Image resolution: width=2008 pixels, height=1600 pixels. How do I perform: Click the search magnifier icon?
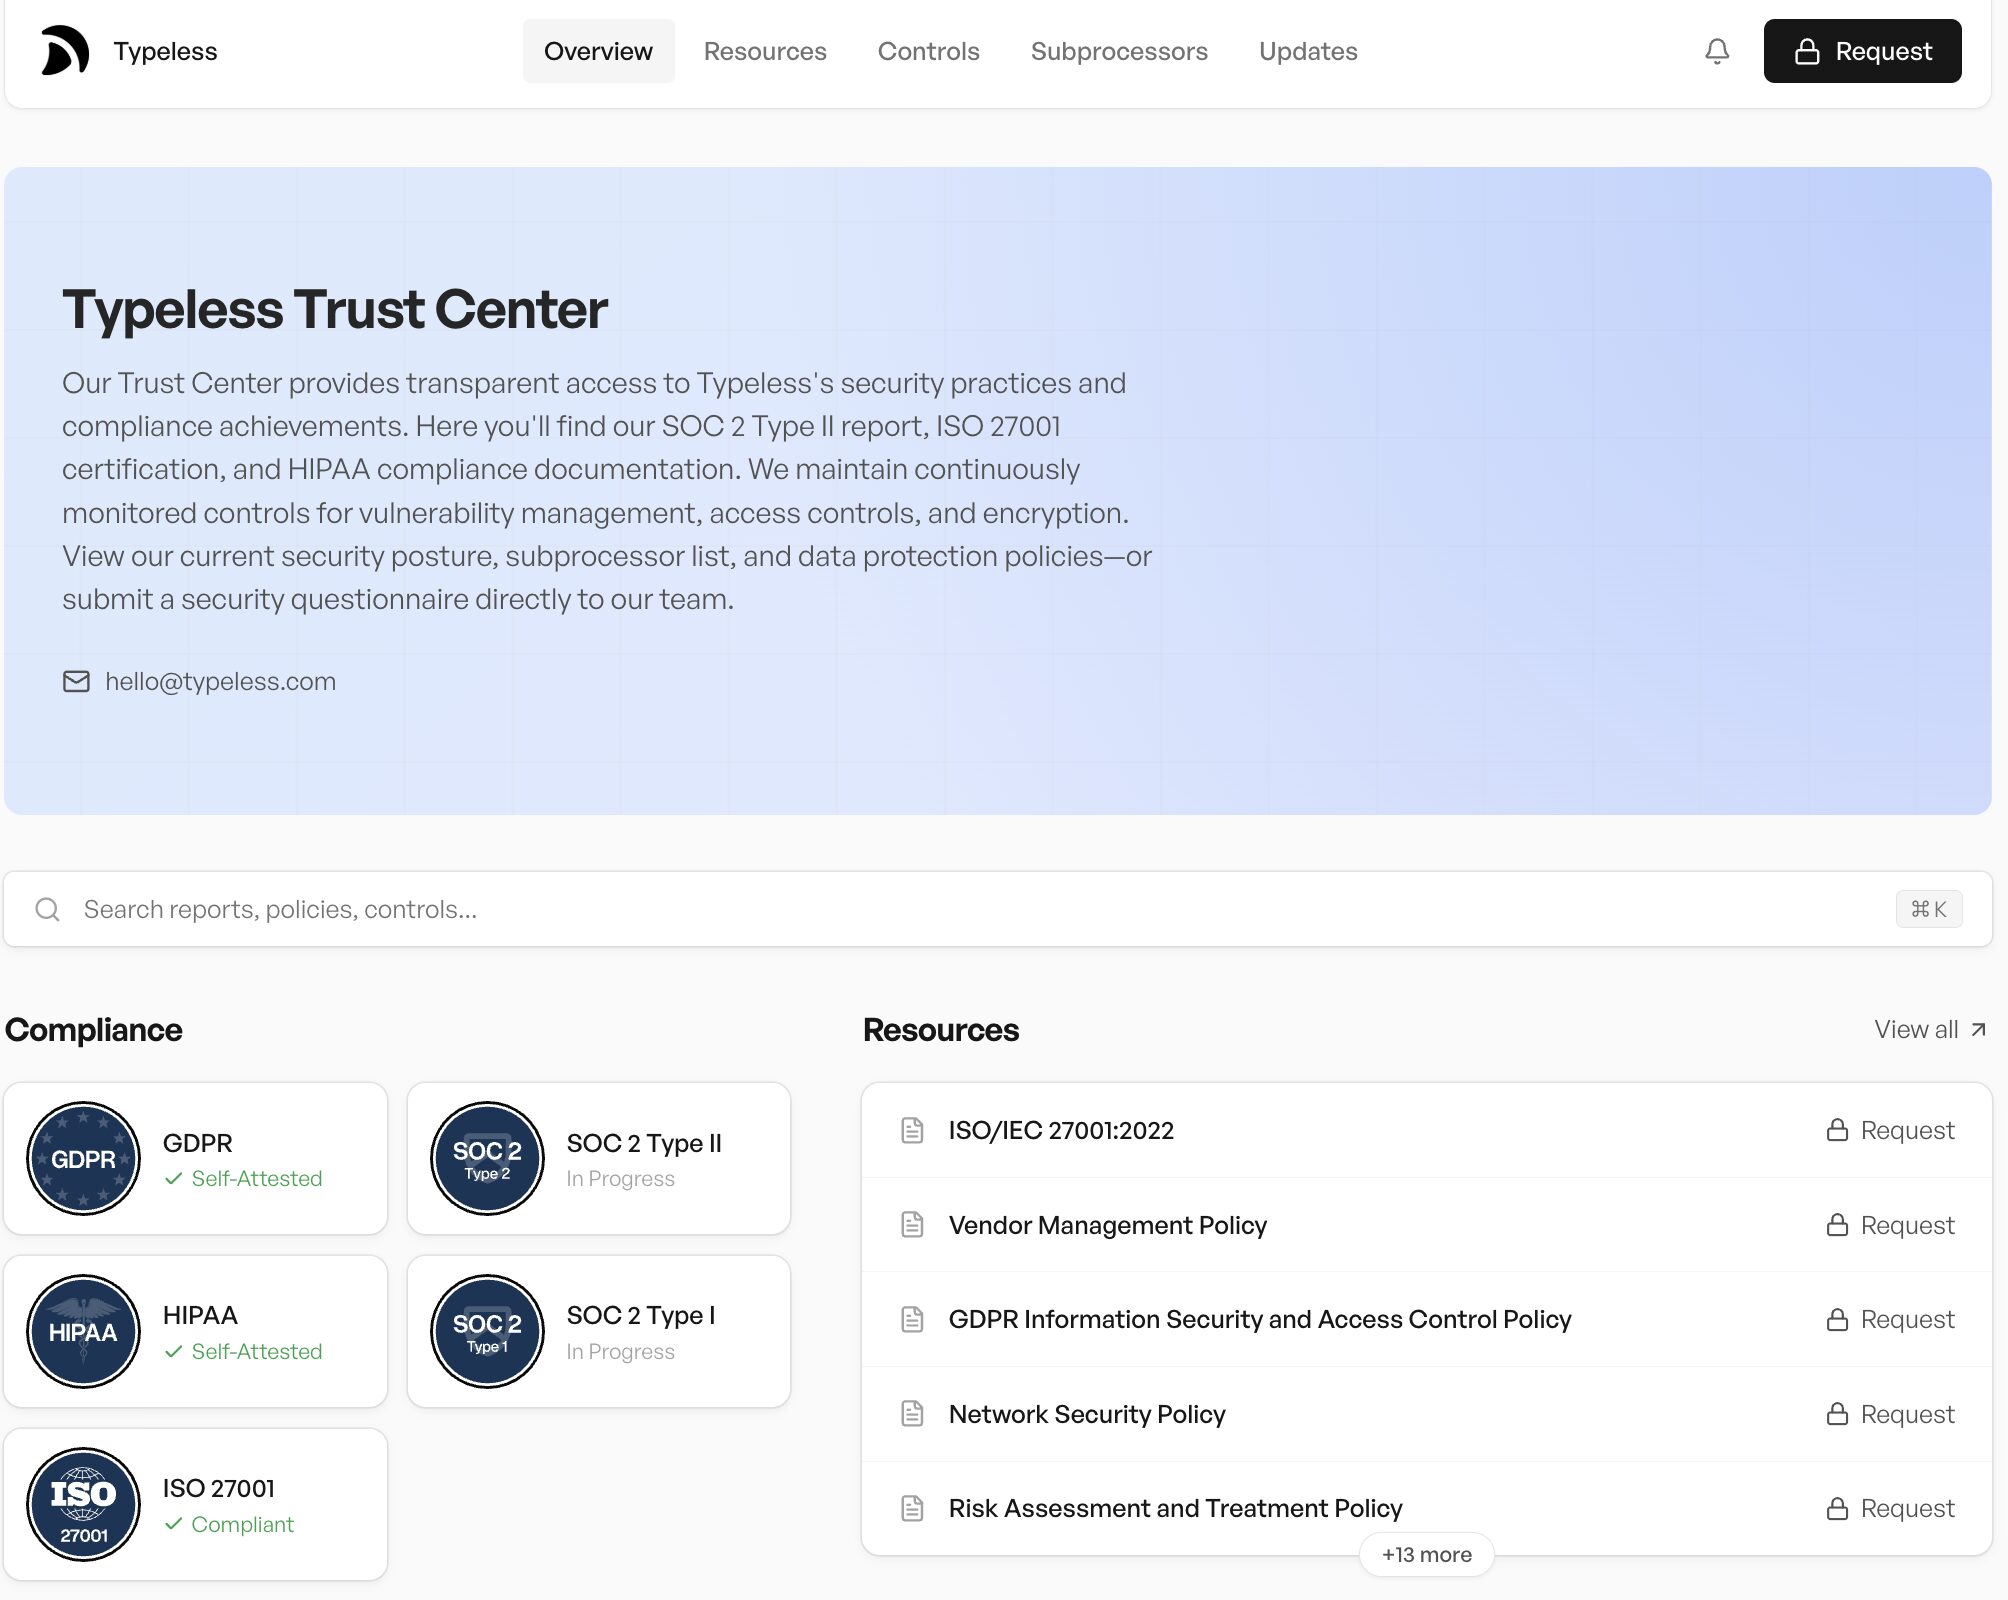[48, 909]
